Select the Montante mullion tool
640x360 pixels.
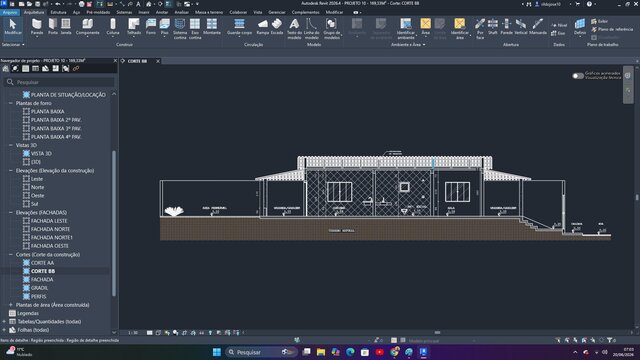pos(212,27)
